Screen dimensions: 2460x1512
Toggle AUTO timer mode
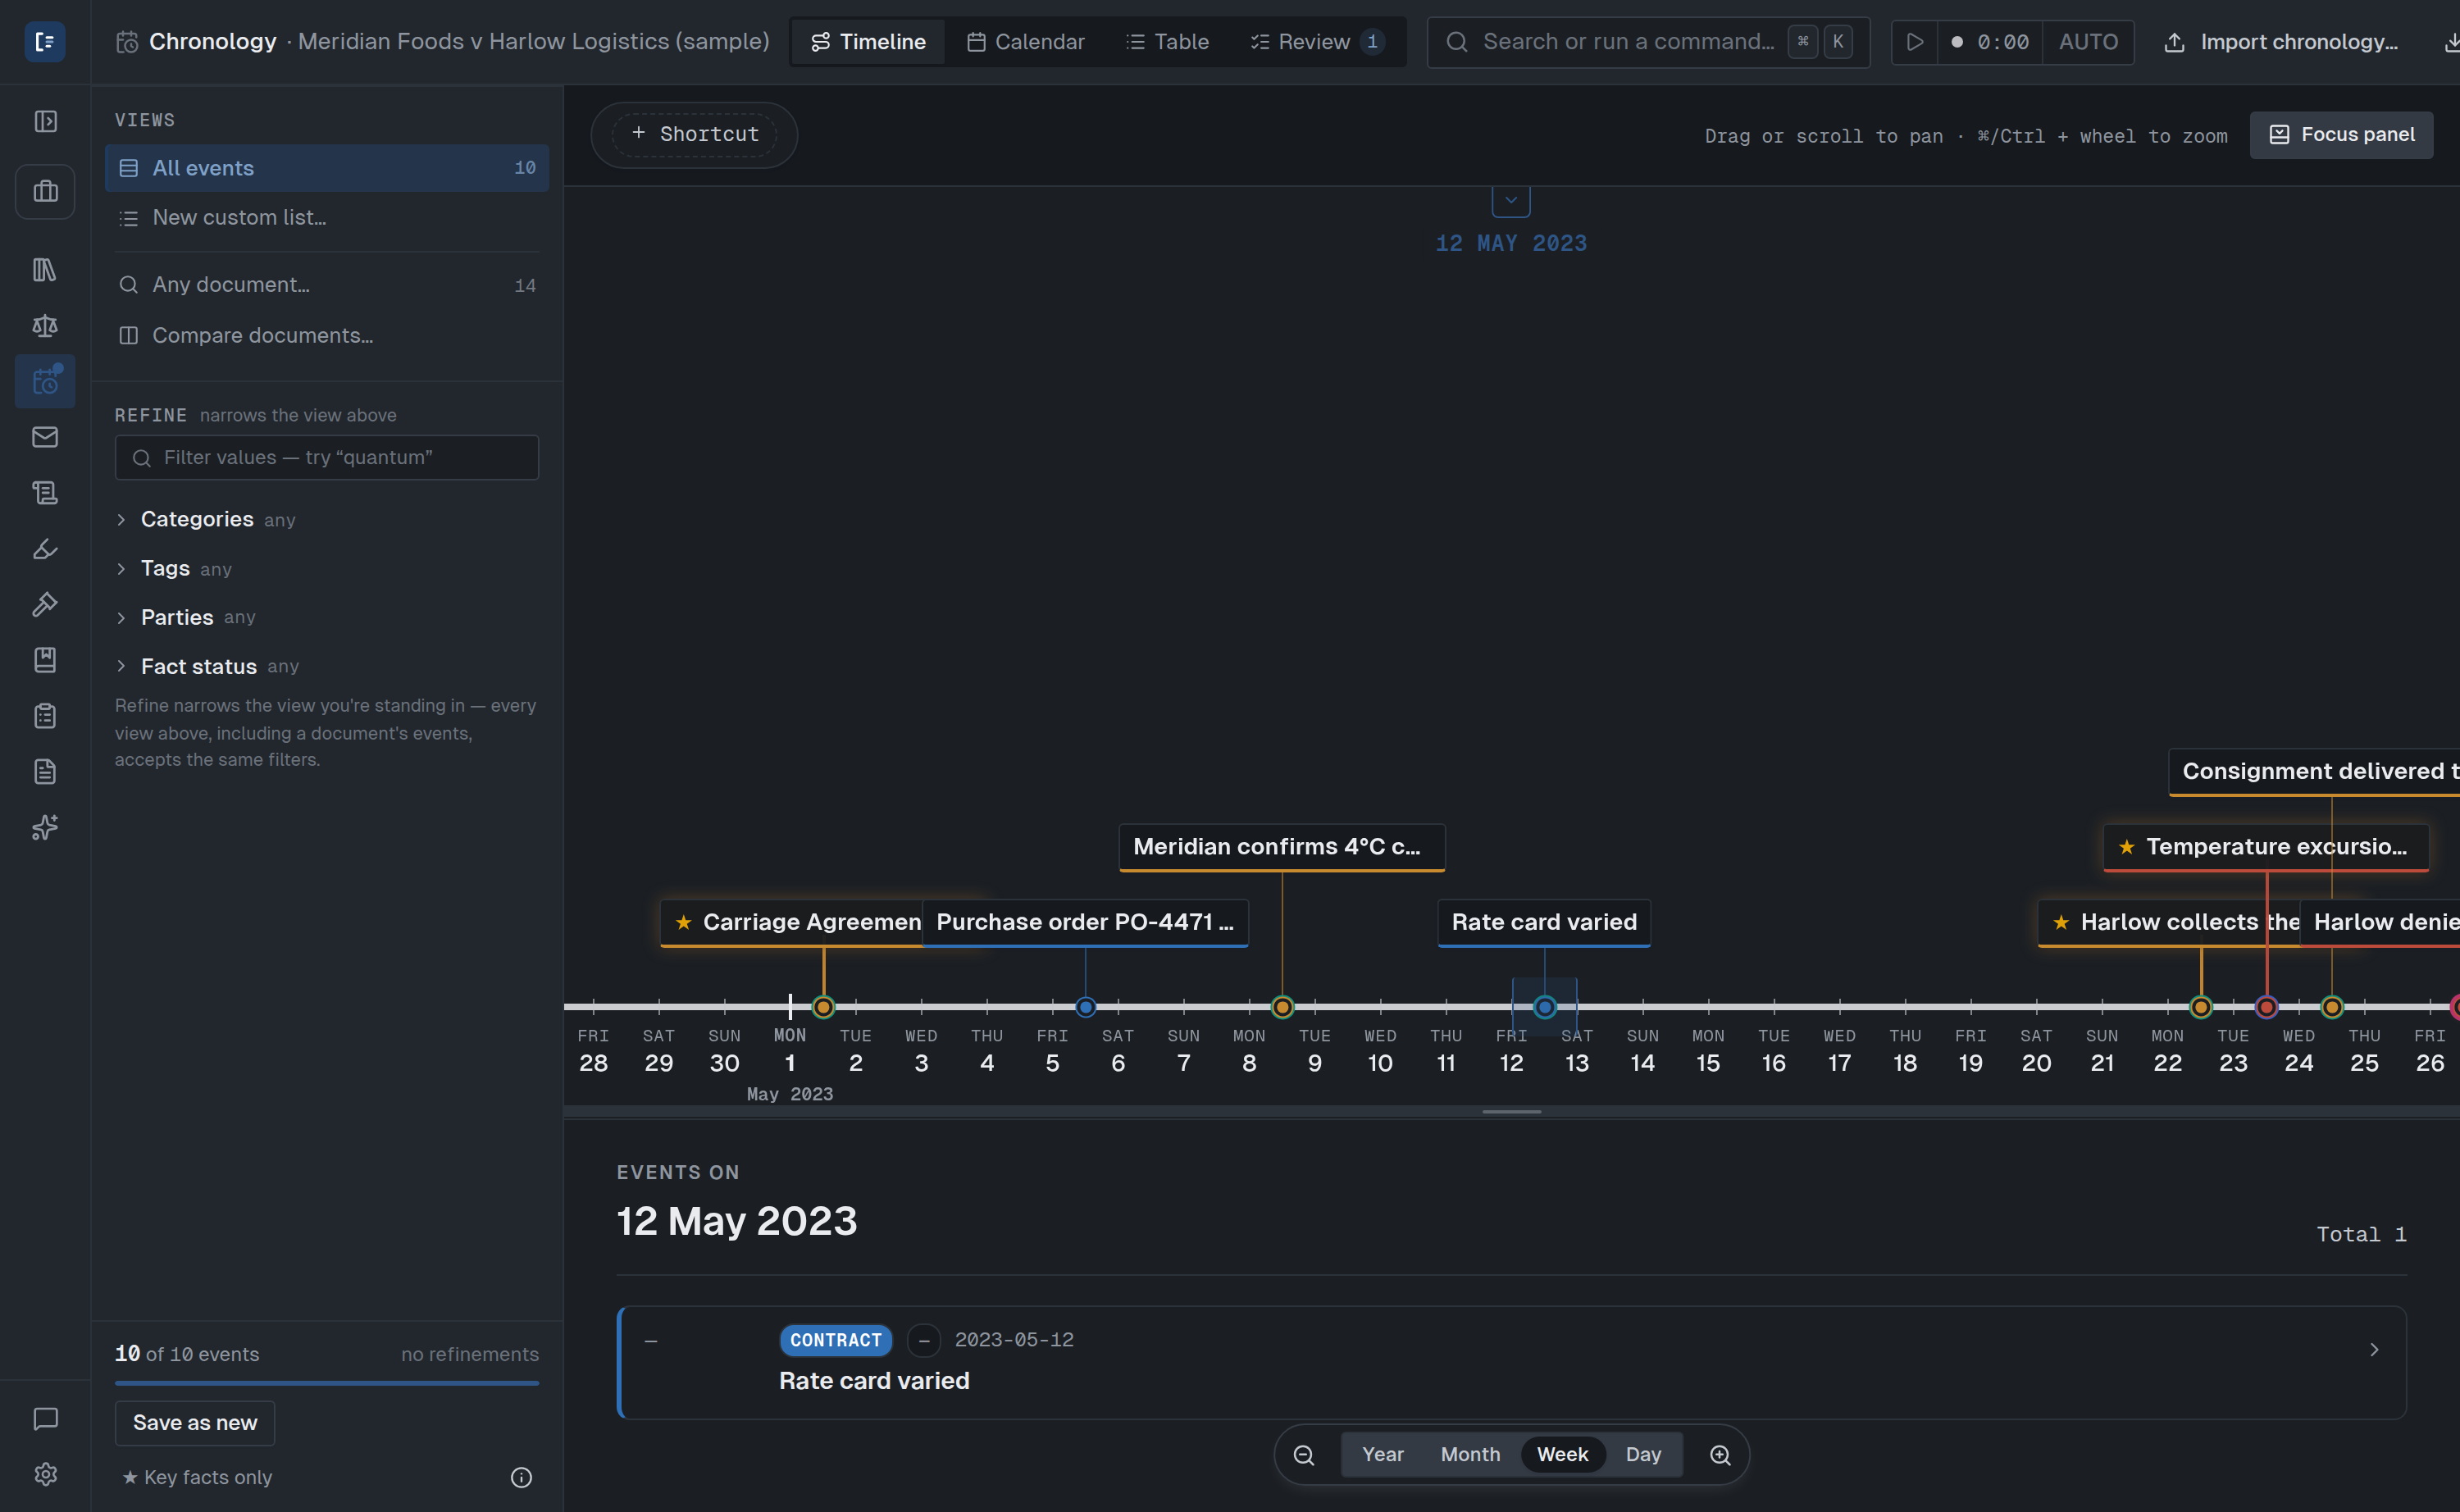click(2088, 42)
